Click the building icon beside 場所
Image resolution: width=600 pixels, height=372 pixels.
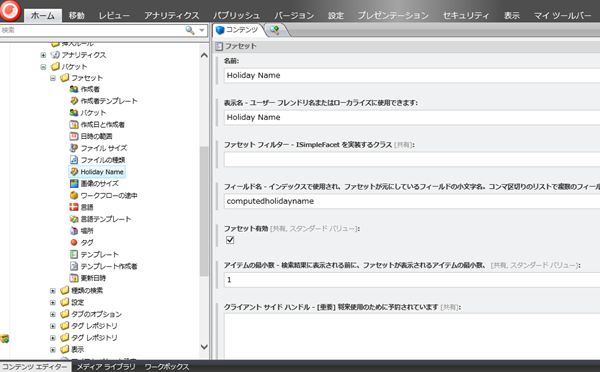(x=74, y=231)
